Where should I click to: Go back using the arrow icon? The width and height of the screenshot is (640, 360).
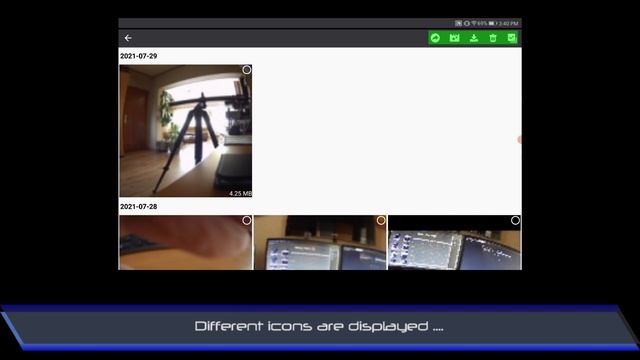pos(128,38)
